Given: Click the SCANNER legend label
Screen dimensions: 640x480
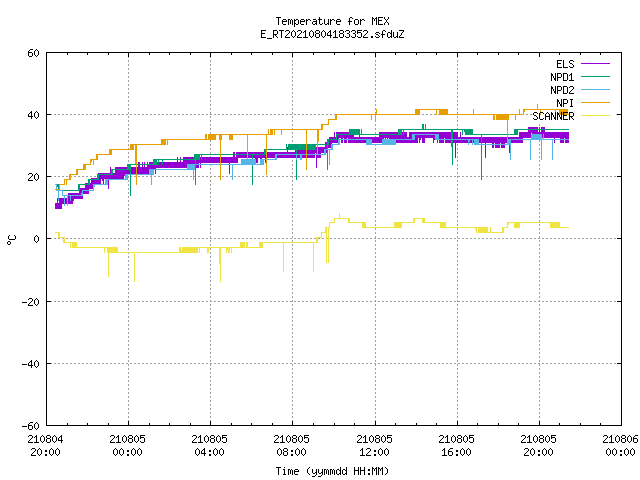Looking at the screenshot, I should tap(553, 116).
